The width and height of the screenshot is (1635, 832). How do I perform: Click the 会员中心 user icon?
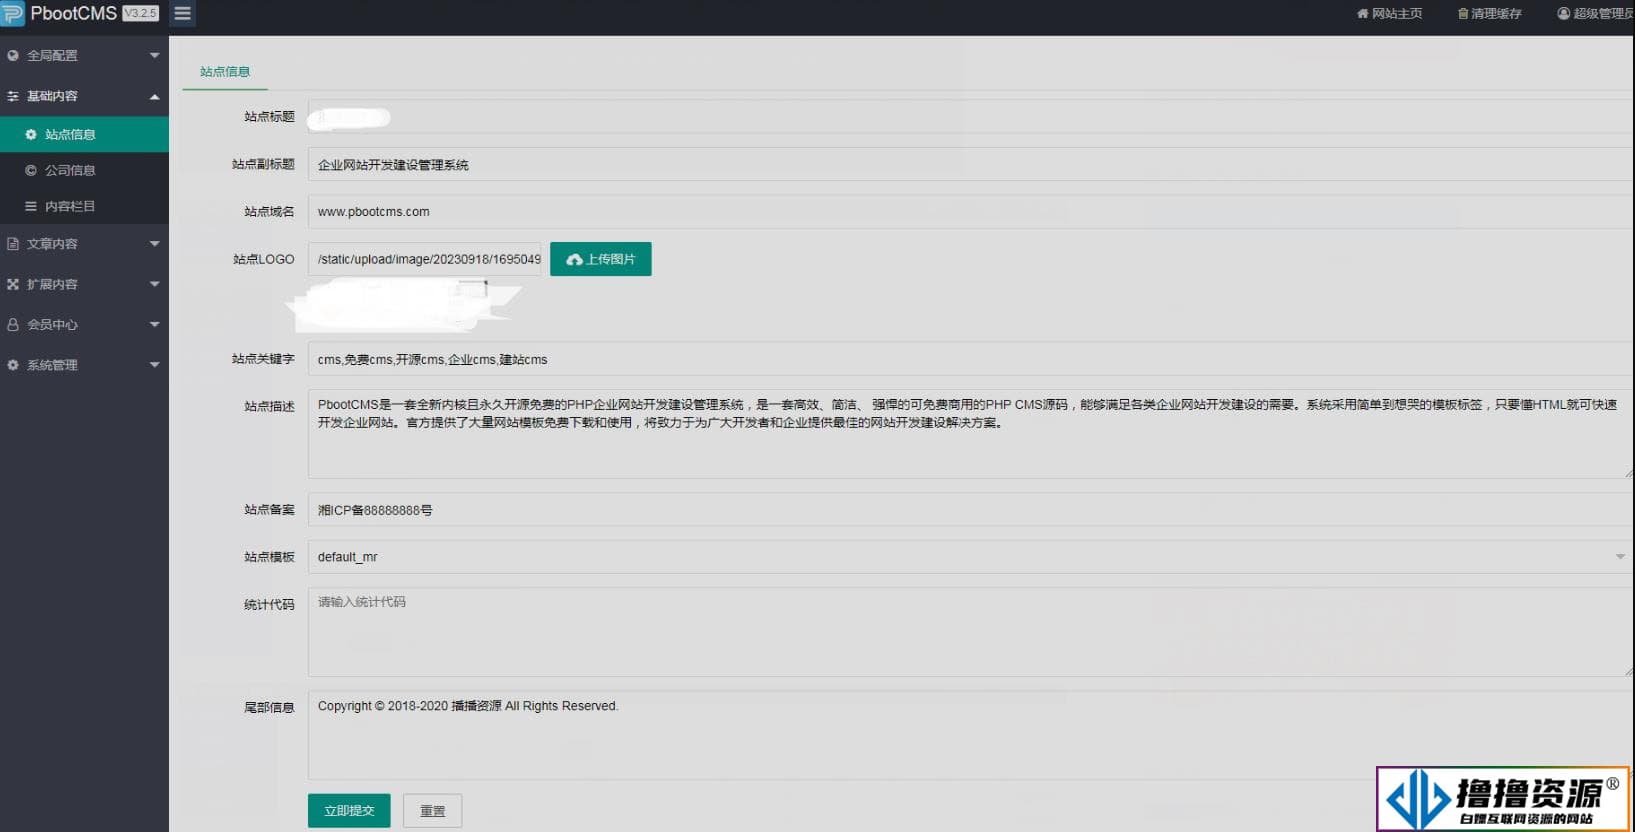pos(13,325)
